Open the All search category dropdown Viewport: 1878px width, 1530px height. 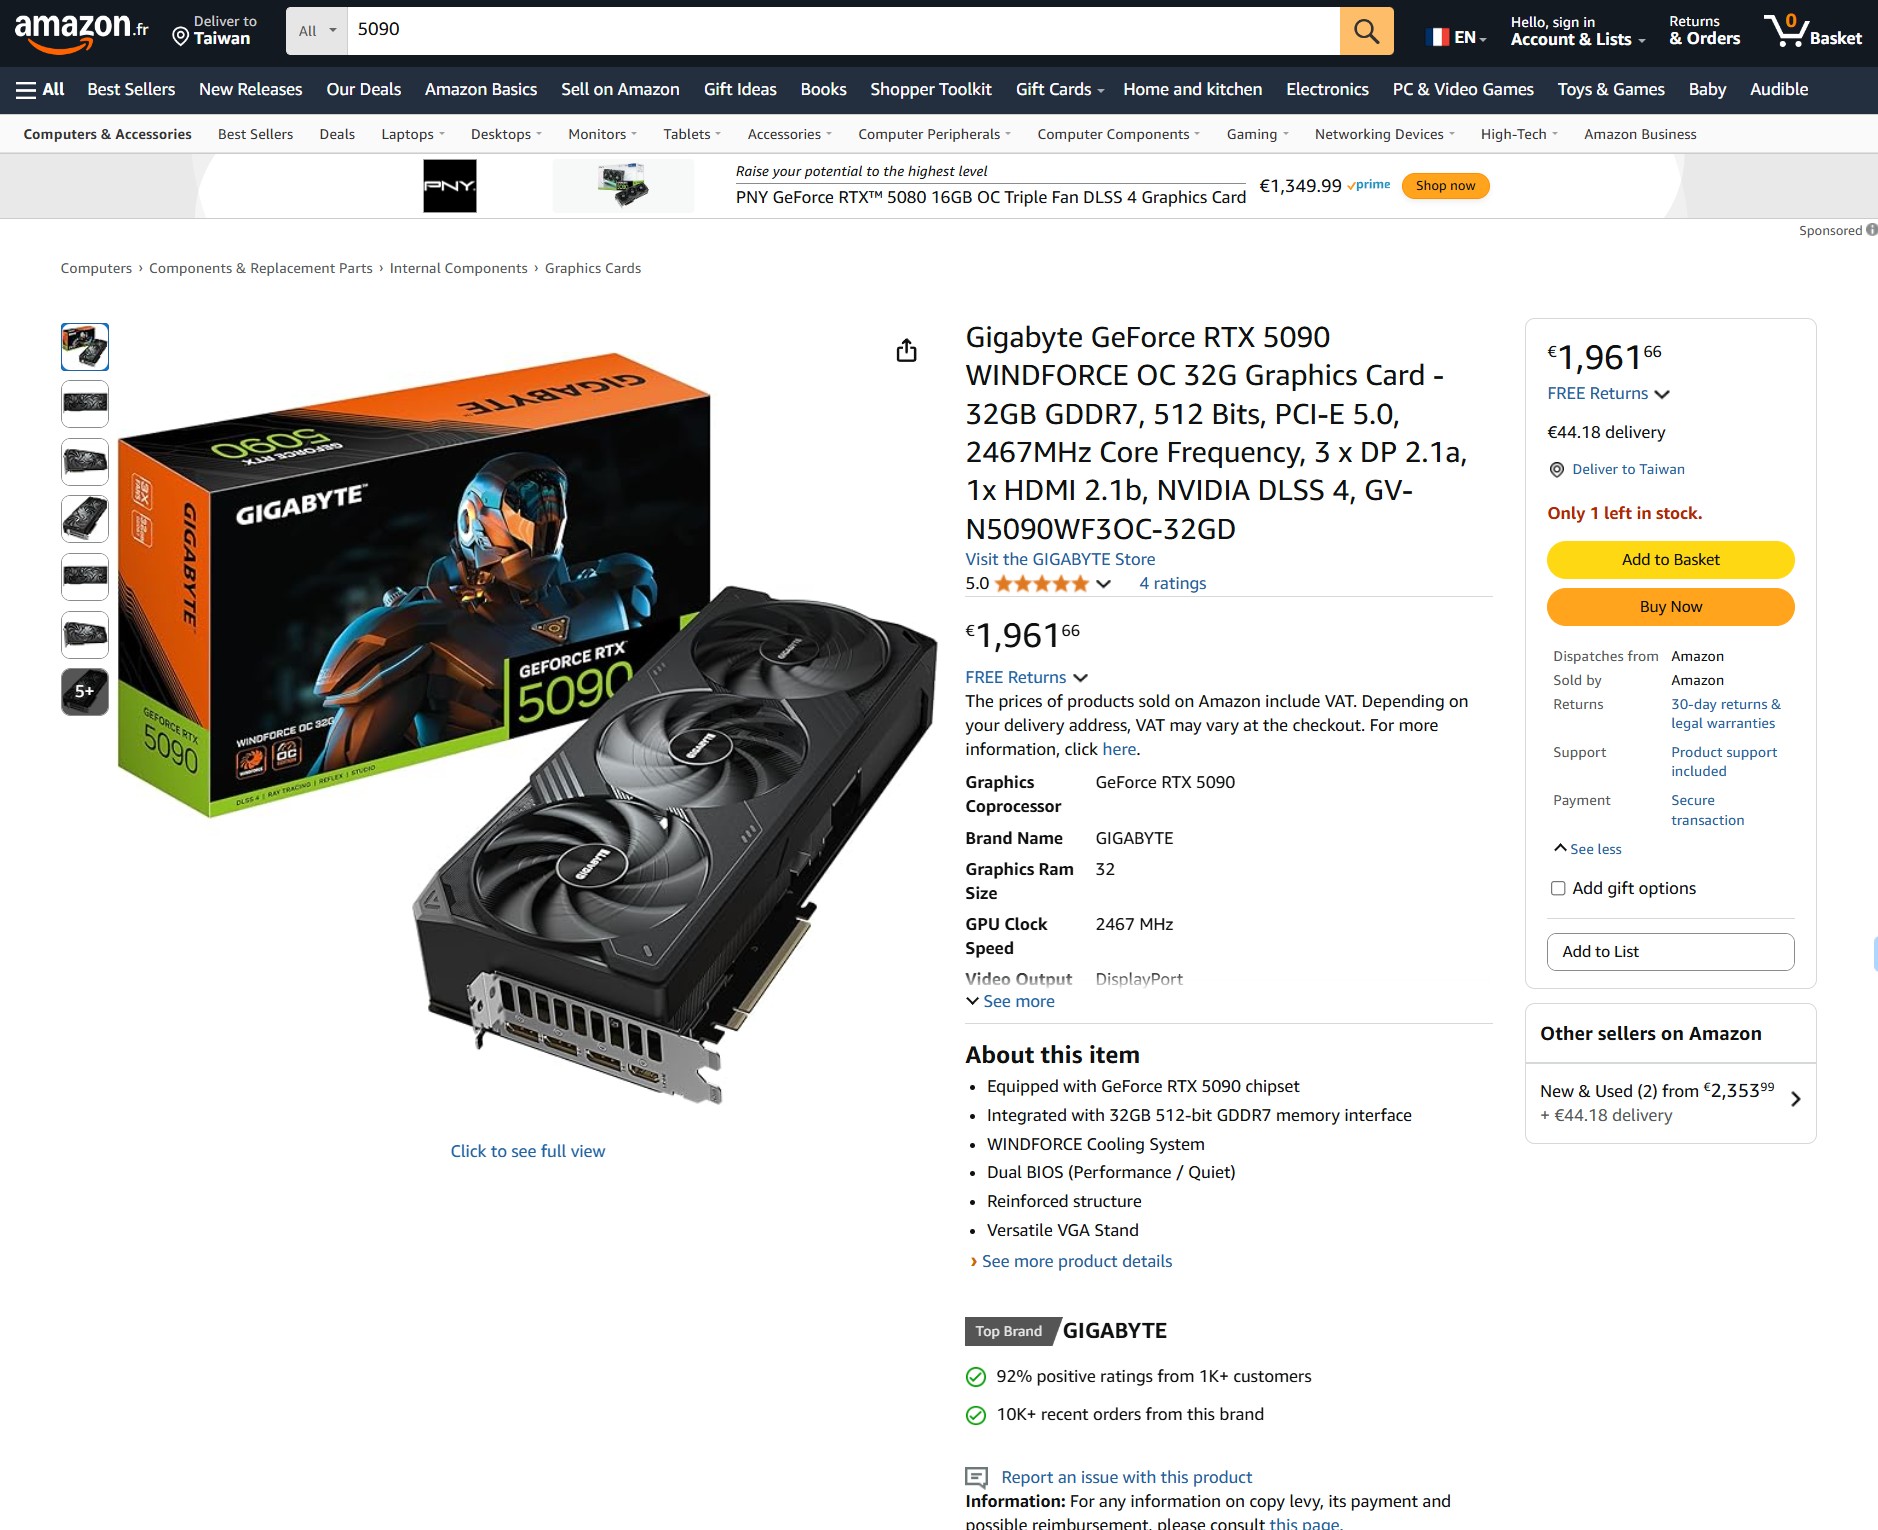pyautogui.click(x=317, y=31)
